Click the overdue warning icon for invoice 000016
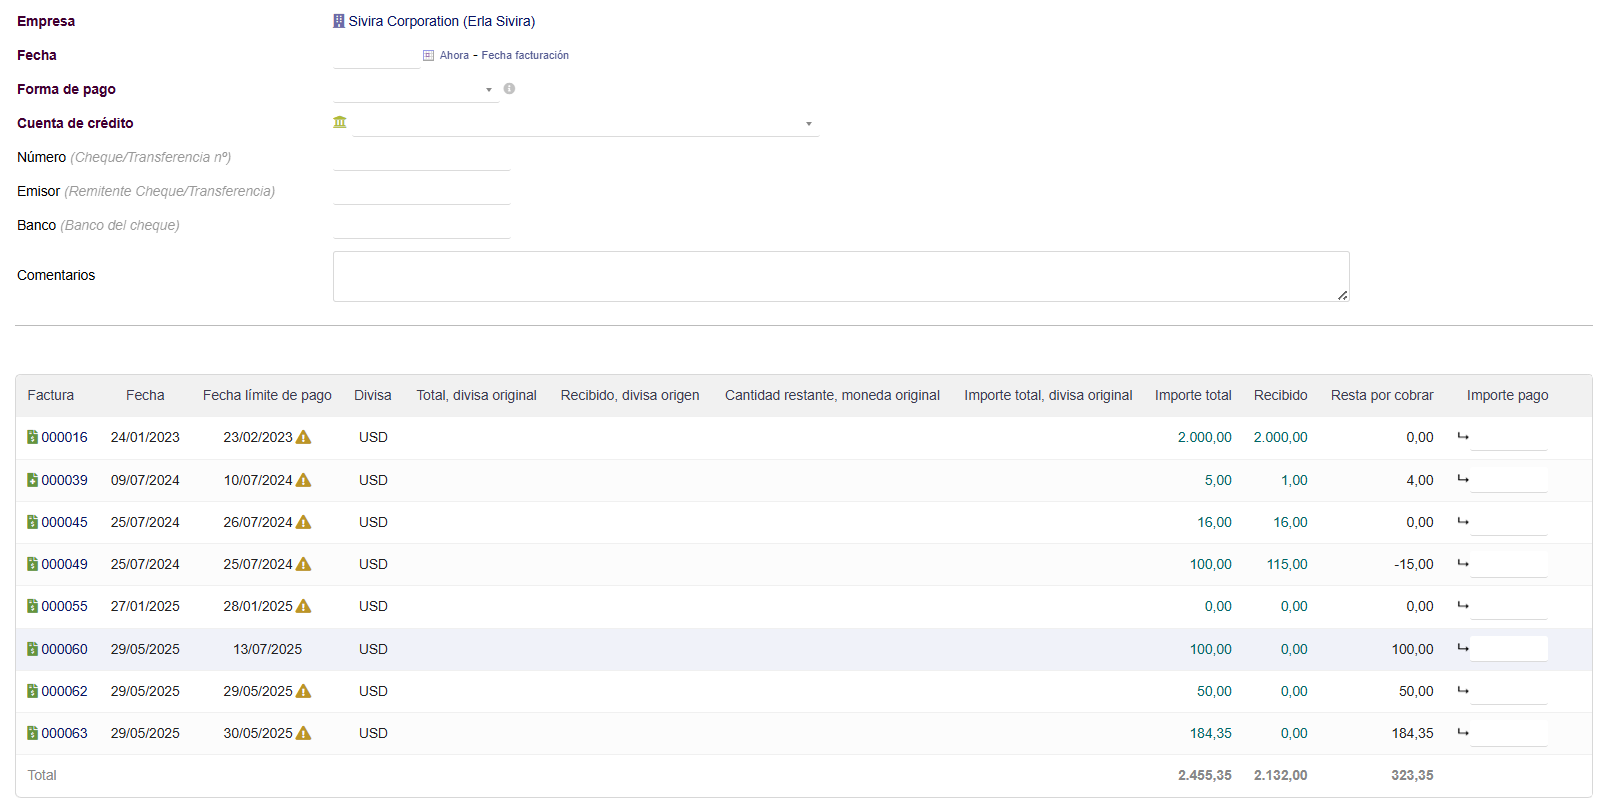This screenshot has height=798, width=1597. click(304, 437)
